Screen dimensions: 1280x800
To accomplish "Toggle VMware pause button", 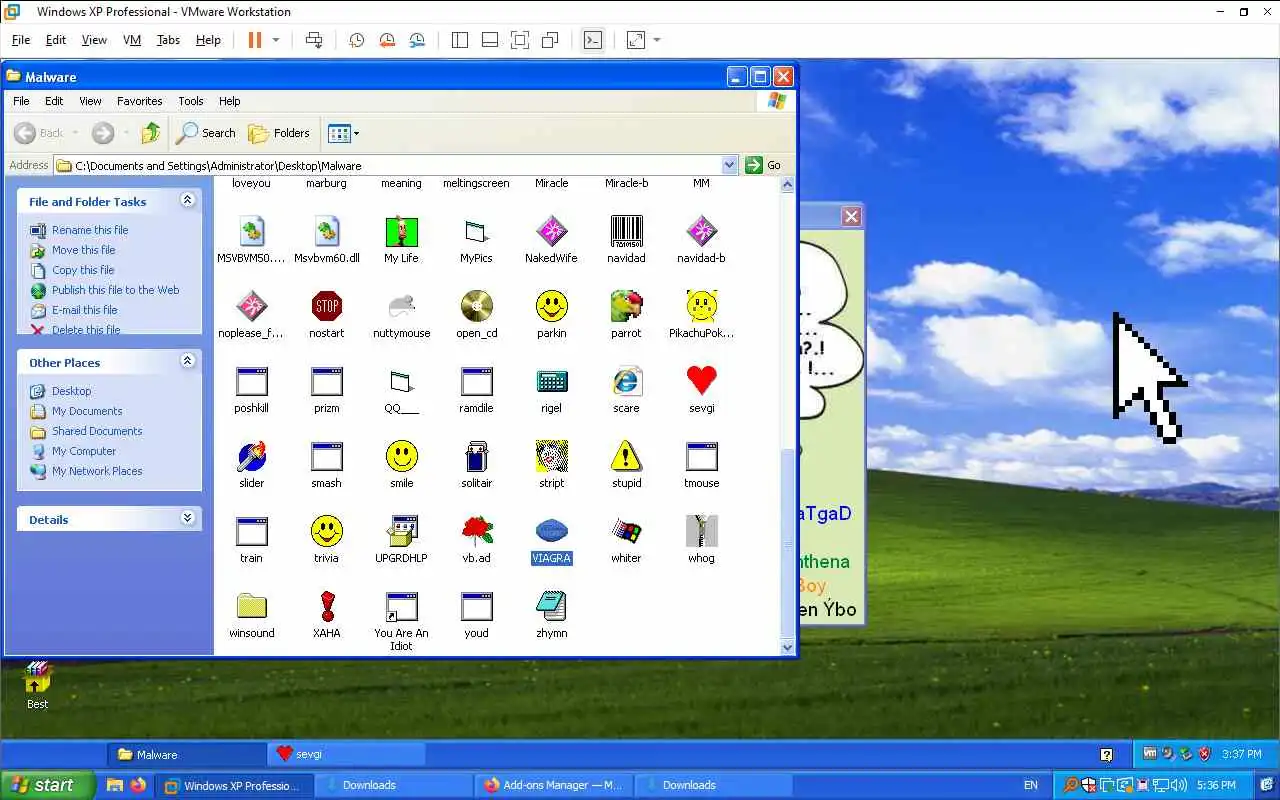I will coord(254,40).
